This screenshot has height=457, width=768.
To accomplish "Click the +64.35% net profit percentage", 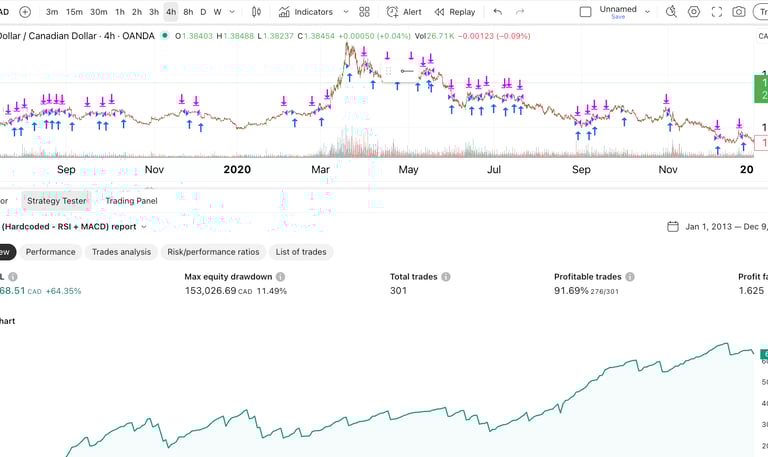I will [64, 291].
